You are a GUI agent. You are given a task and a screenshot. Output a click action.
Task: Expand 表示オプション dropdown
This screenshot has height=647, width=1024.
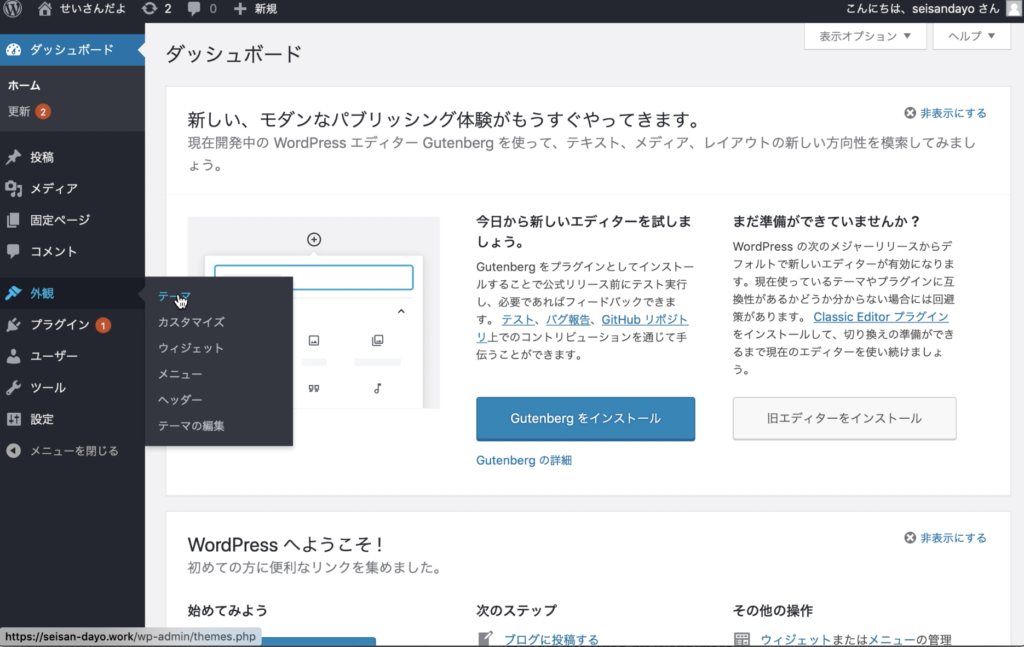[x=864, y=36]
